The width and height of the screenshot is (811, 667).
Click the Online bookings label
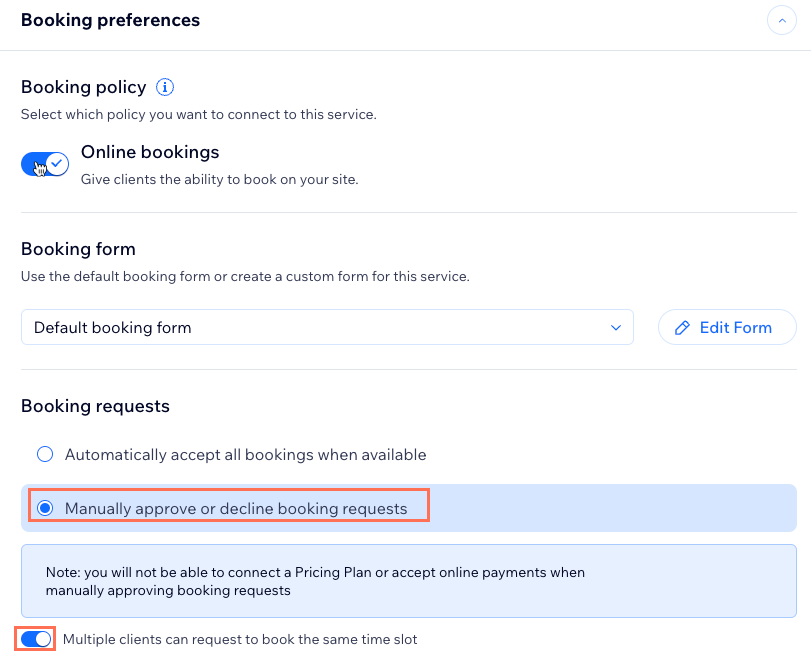click(x=150, y=152)
